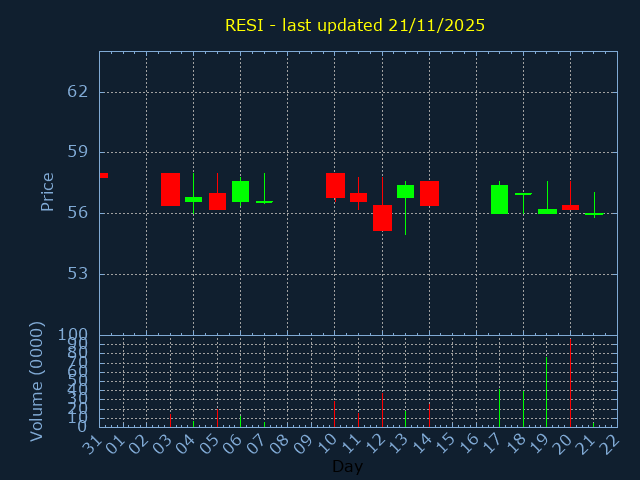Select the green candlestick on day 06

click(x=240, y=191)
